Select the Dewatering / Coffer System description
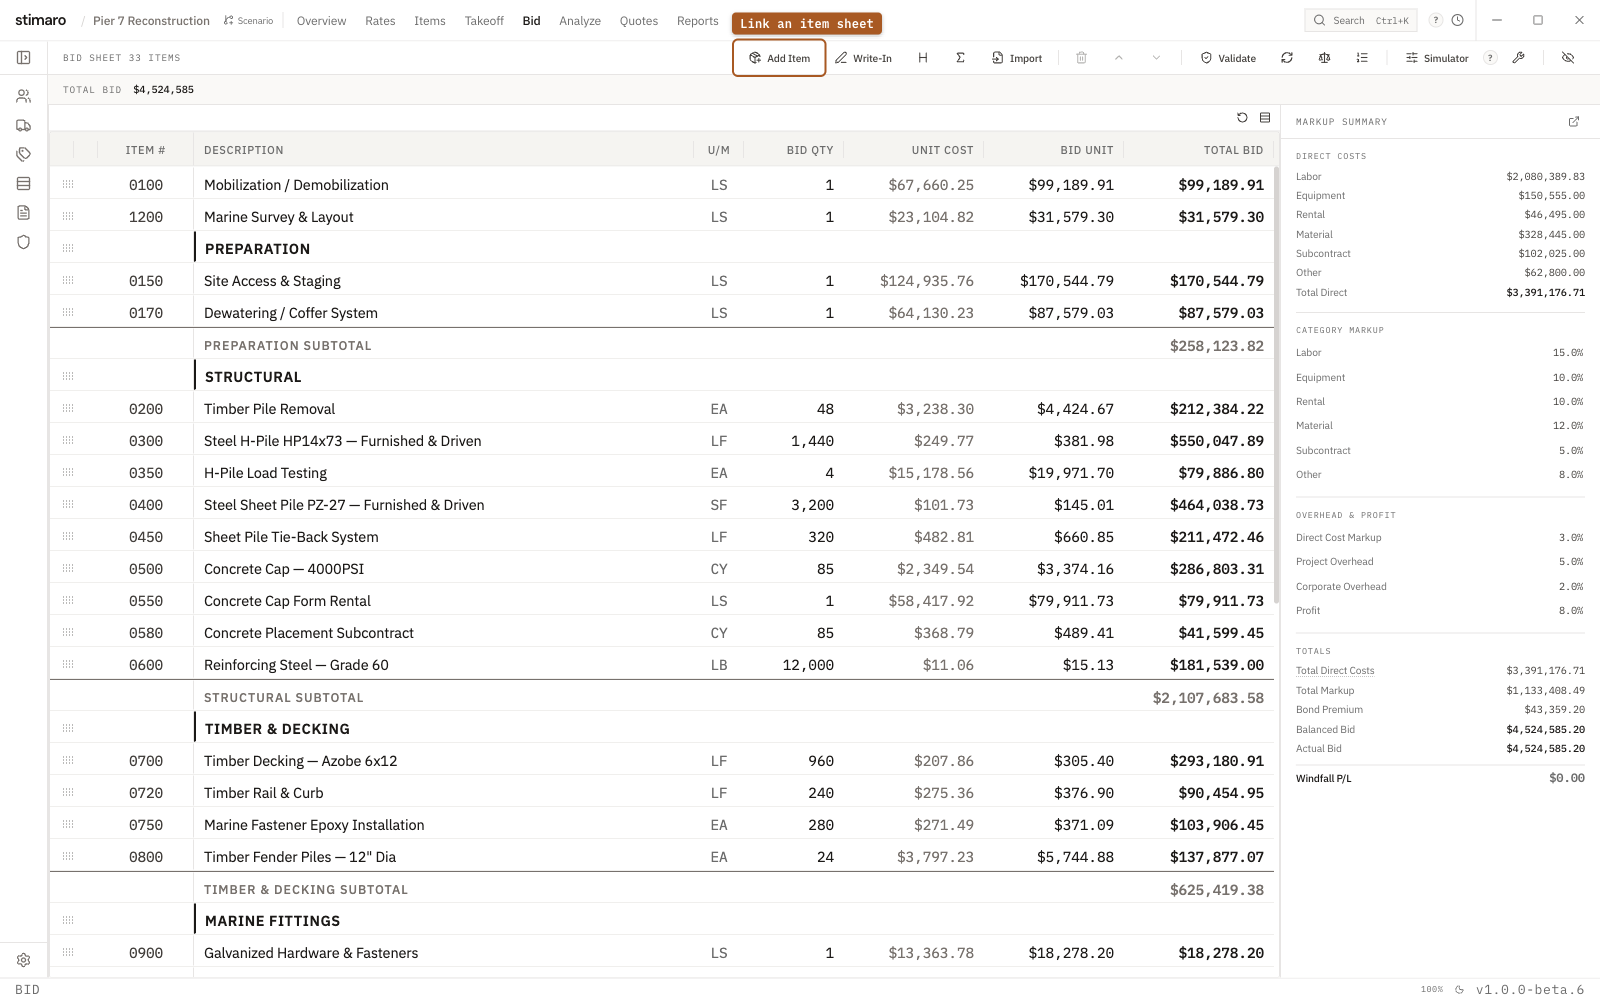1600x1000 pixels. [x=291, y=313]
